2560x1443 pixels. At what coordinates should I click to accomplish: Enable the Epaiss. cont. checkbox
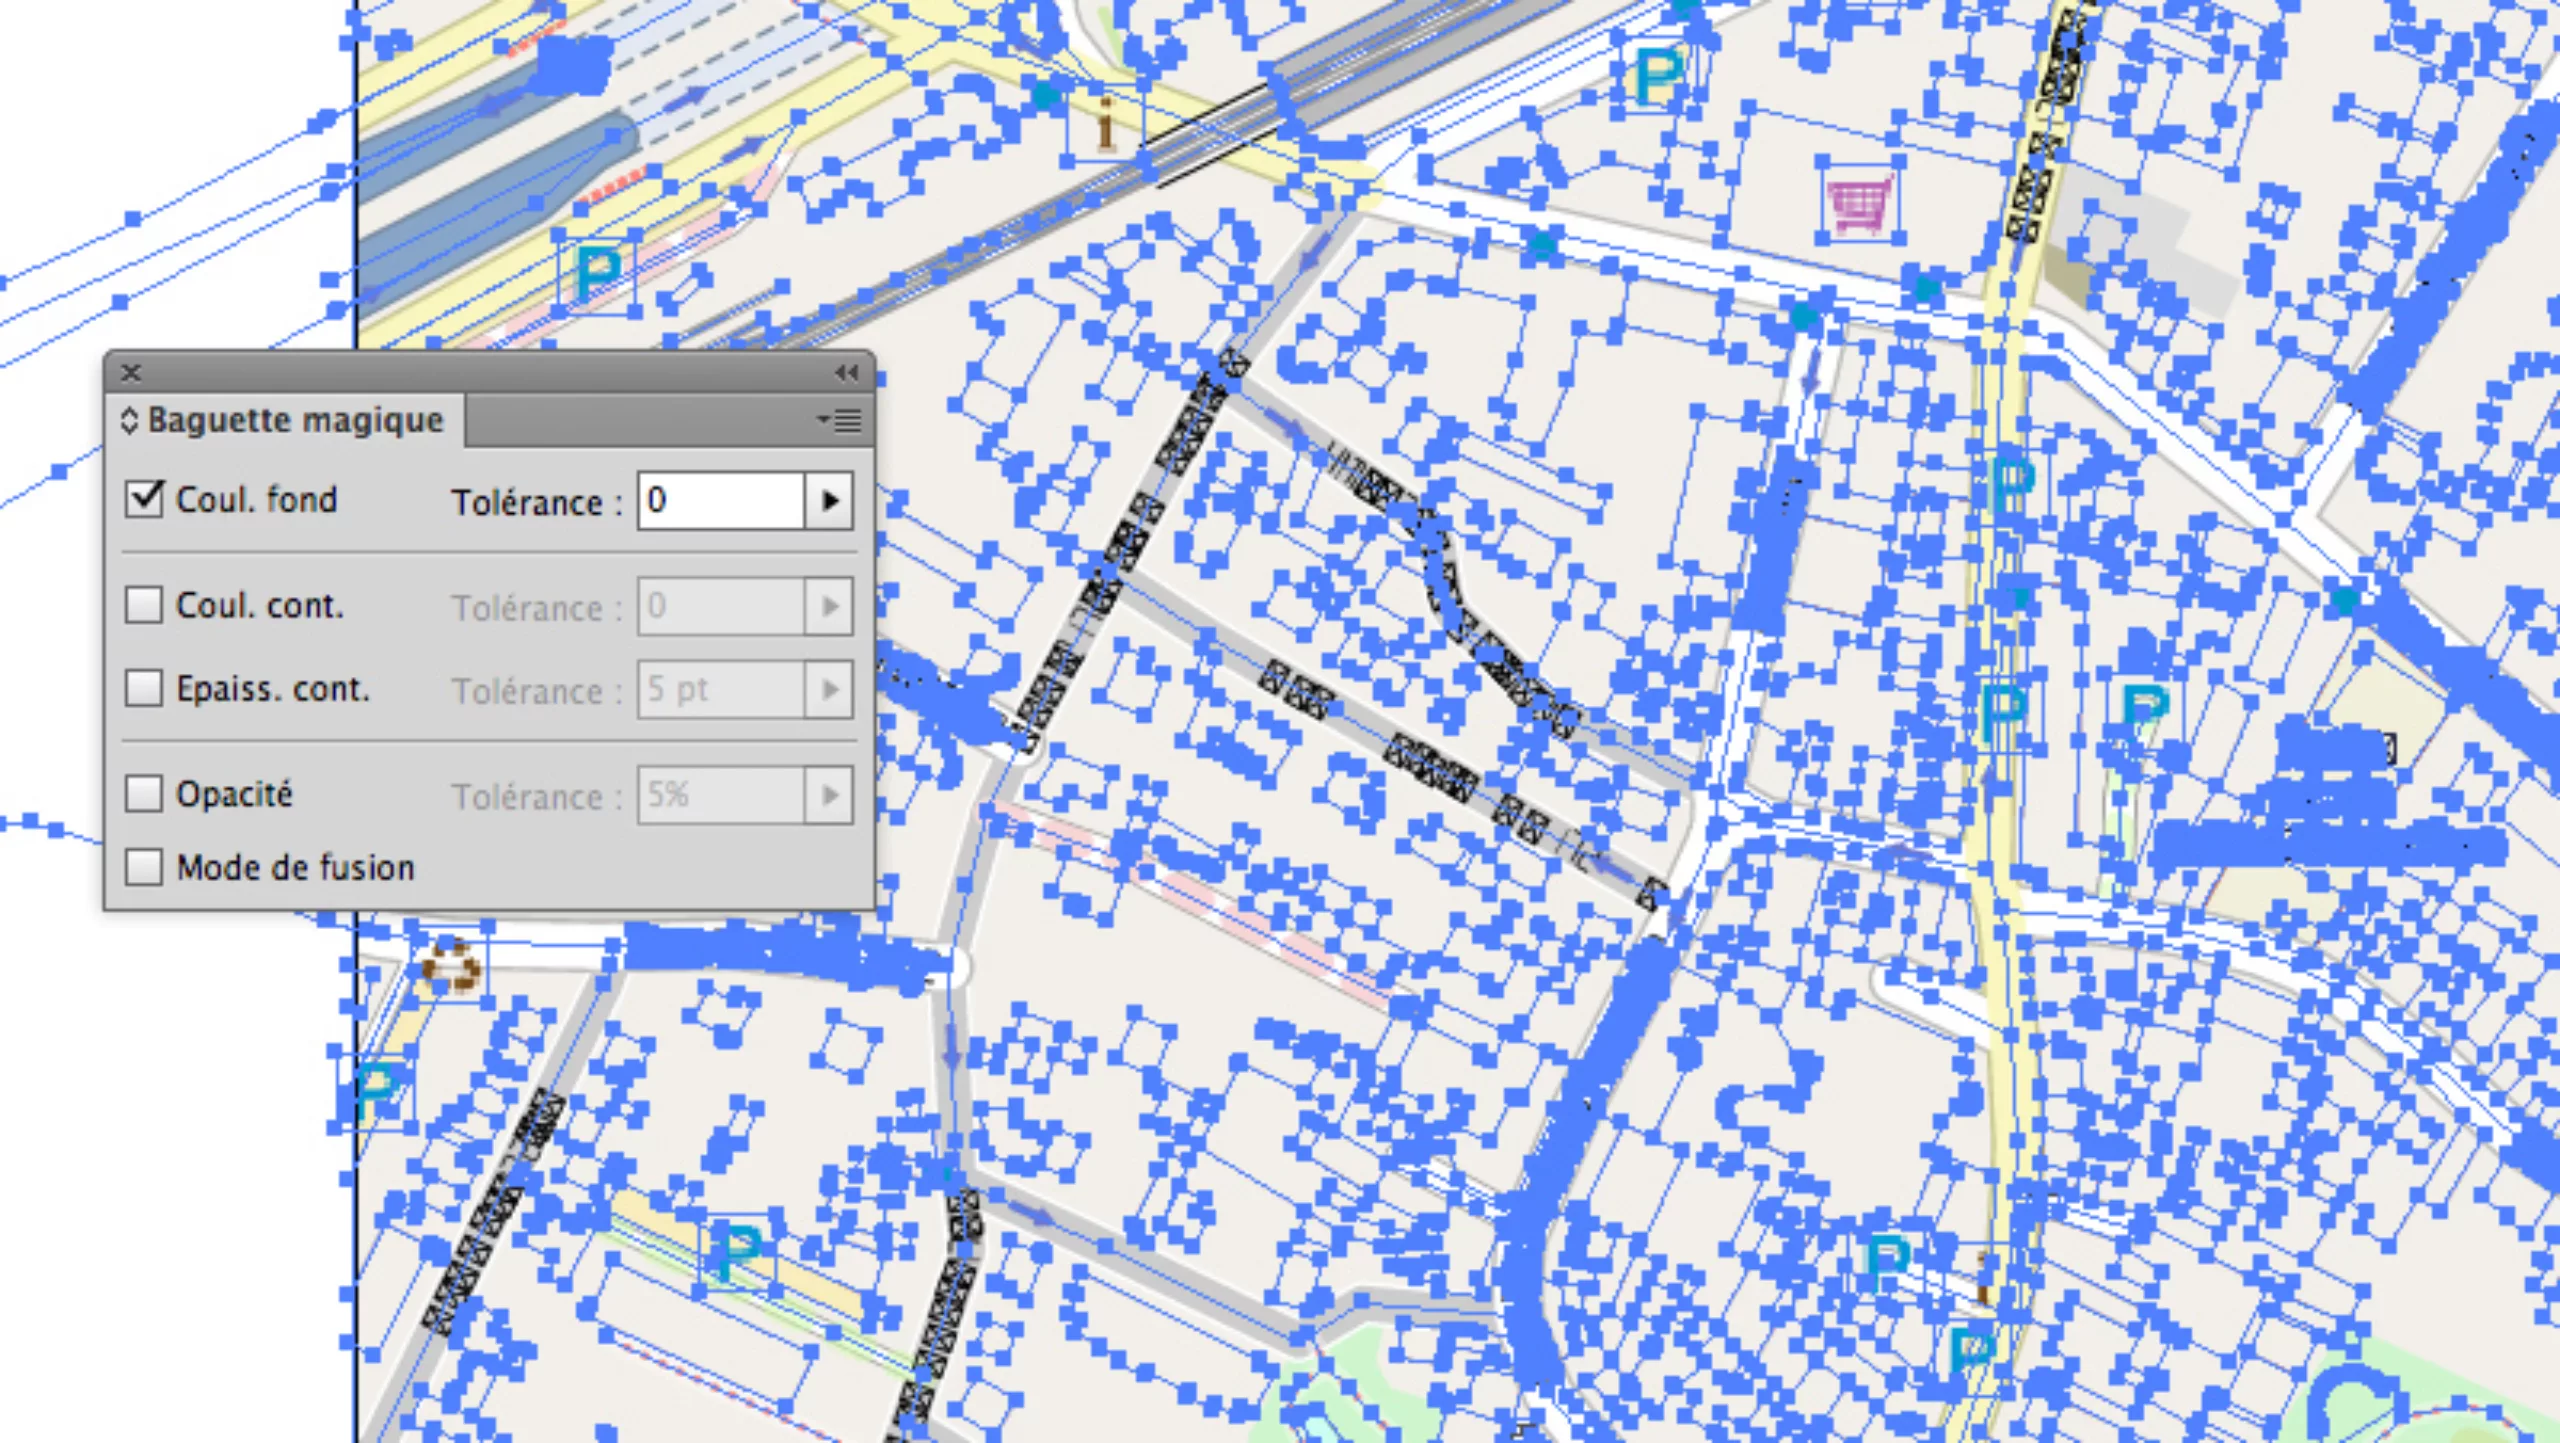click(x=144, y=688)
